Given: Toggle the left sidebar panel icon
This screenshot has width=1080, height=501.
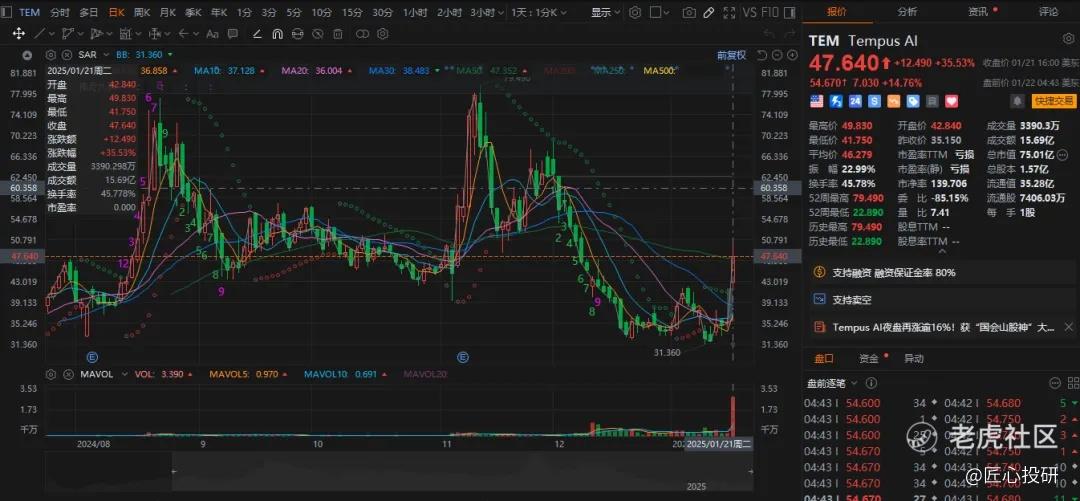Looking at the screenshot, I should [x=7, y=12].
